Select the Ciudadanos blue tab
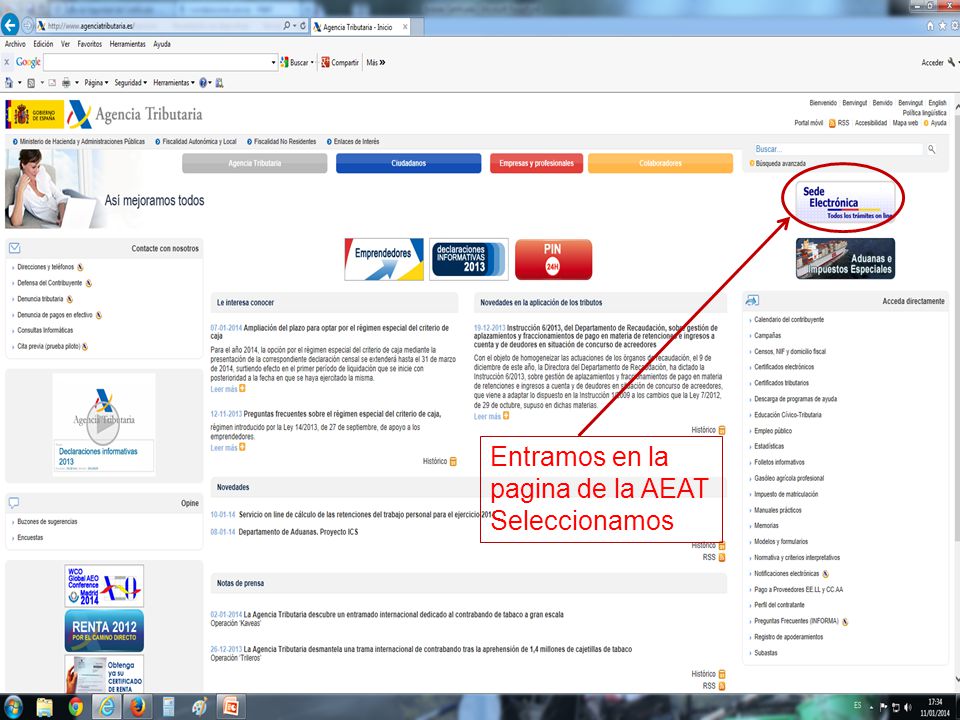Viewport: 960px width, 720px height. (408, 163)
